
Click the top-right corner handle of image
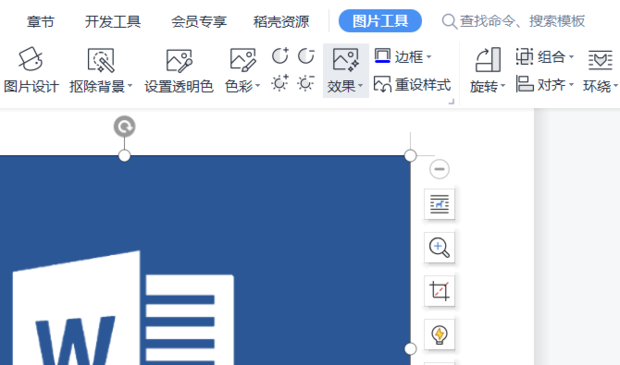coord(410,156)
